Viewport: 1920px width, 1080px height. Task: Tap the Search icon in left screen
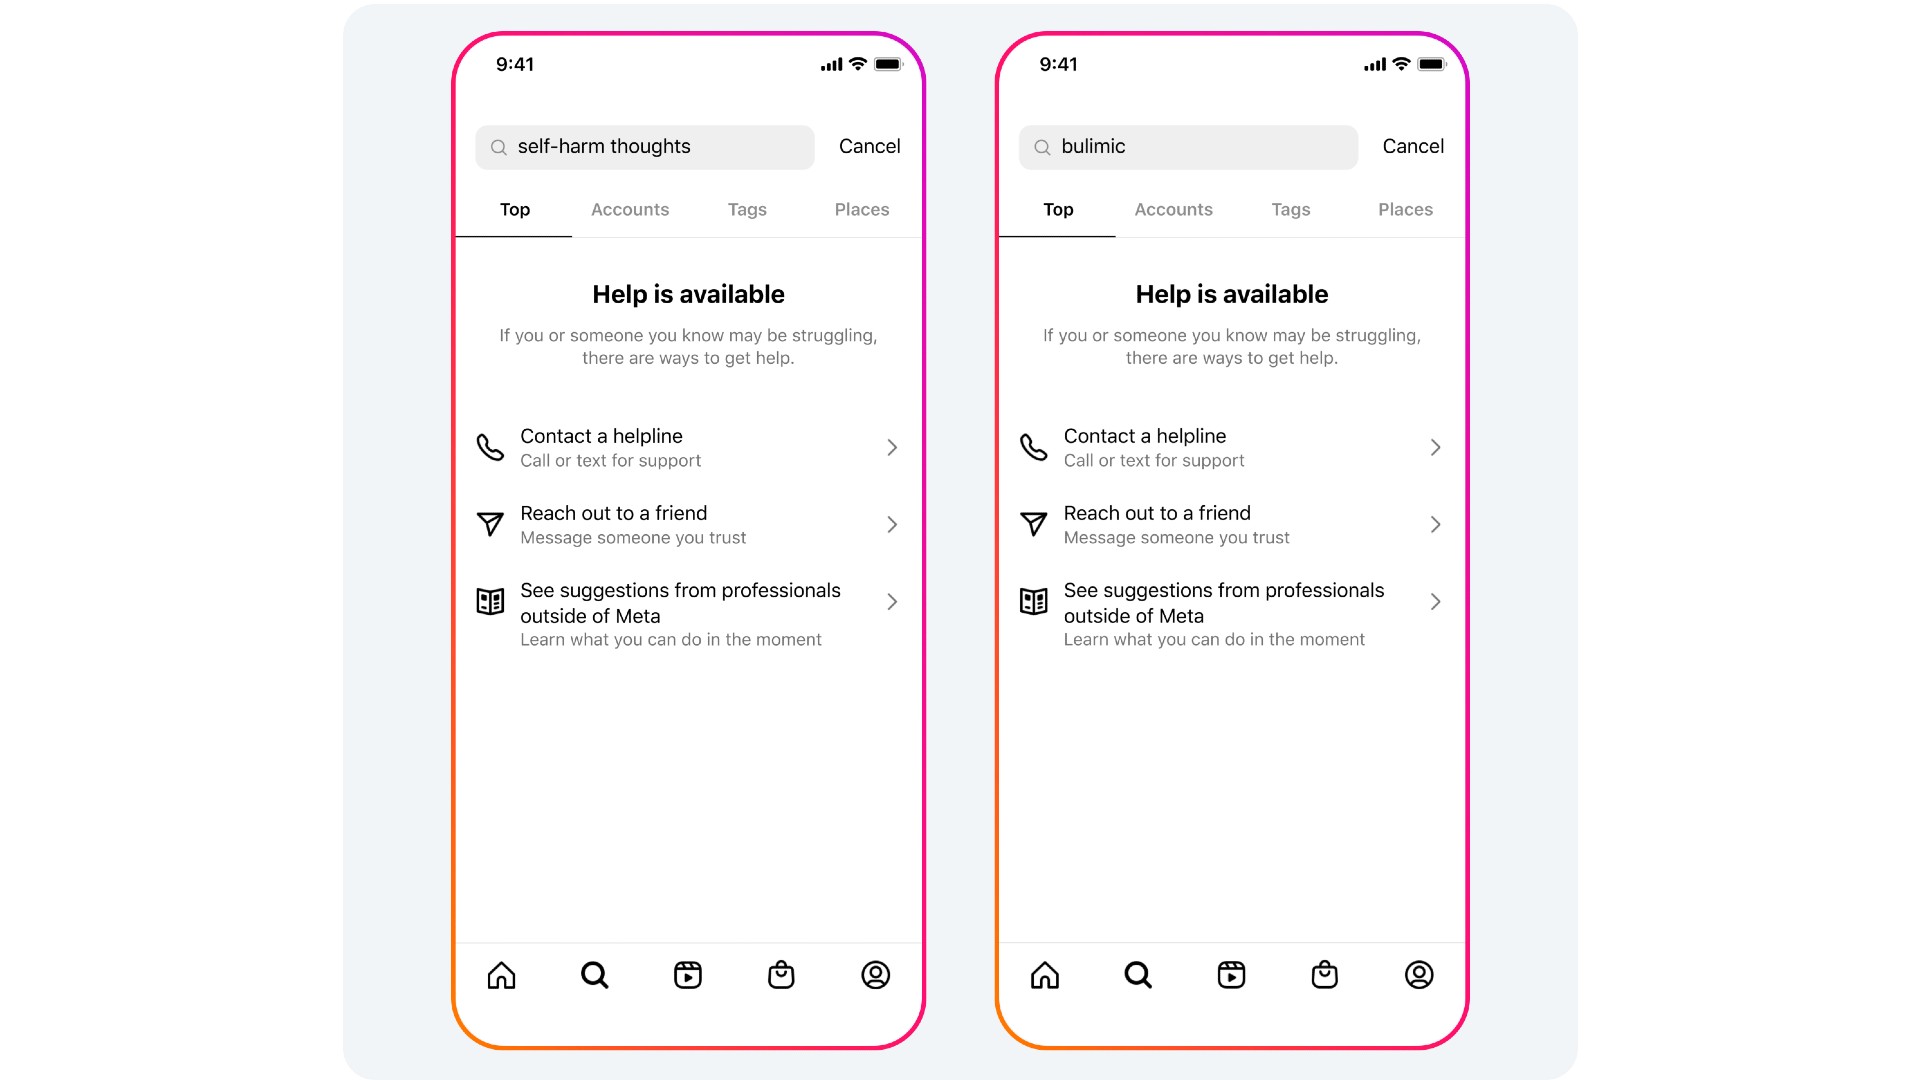tap(595, 976)
